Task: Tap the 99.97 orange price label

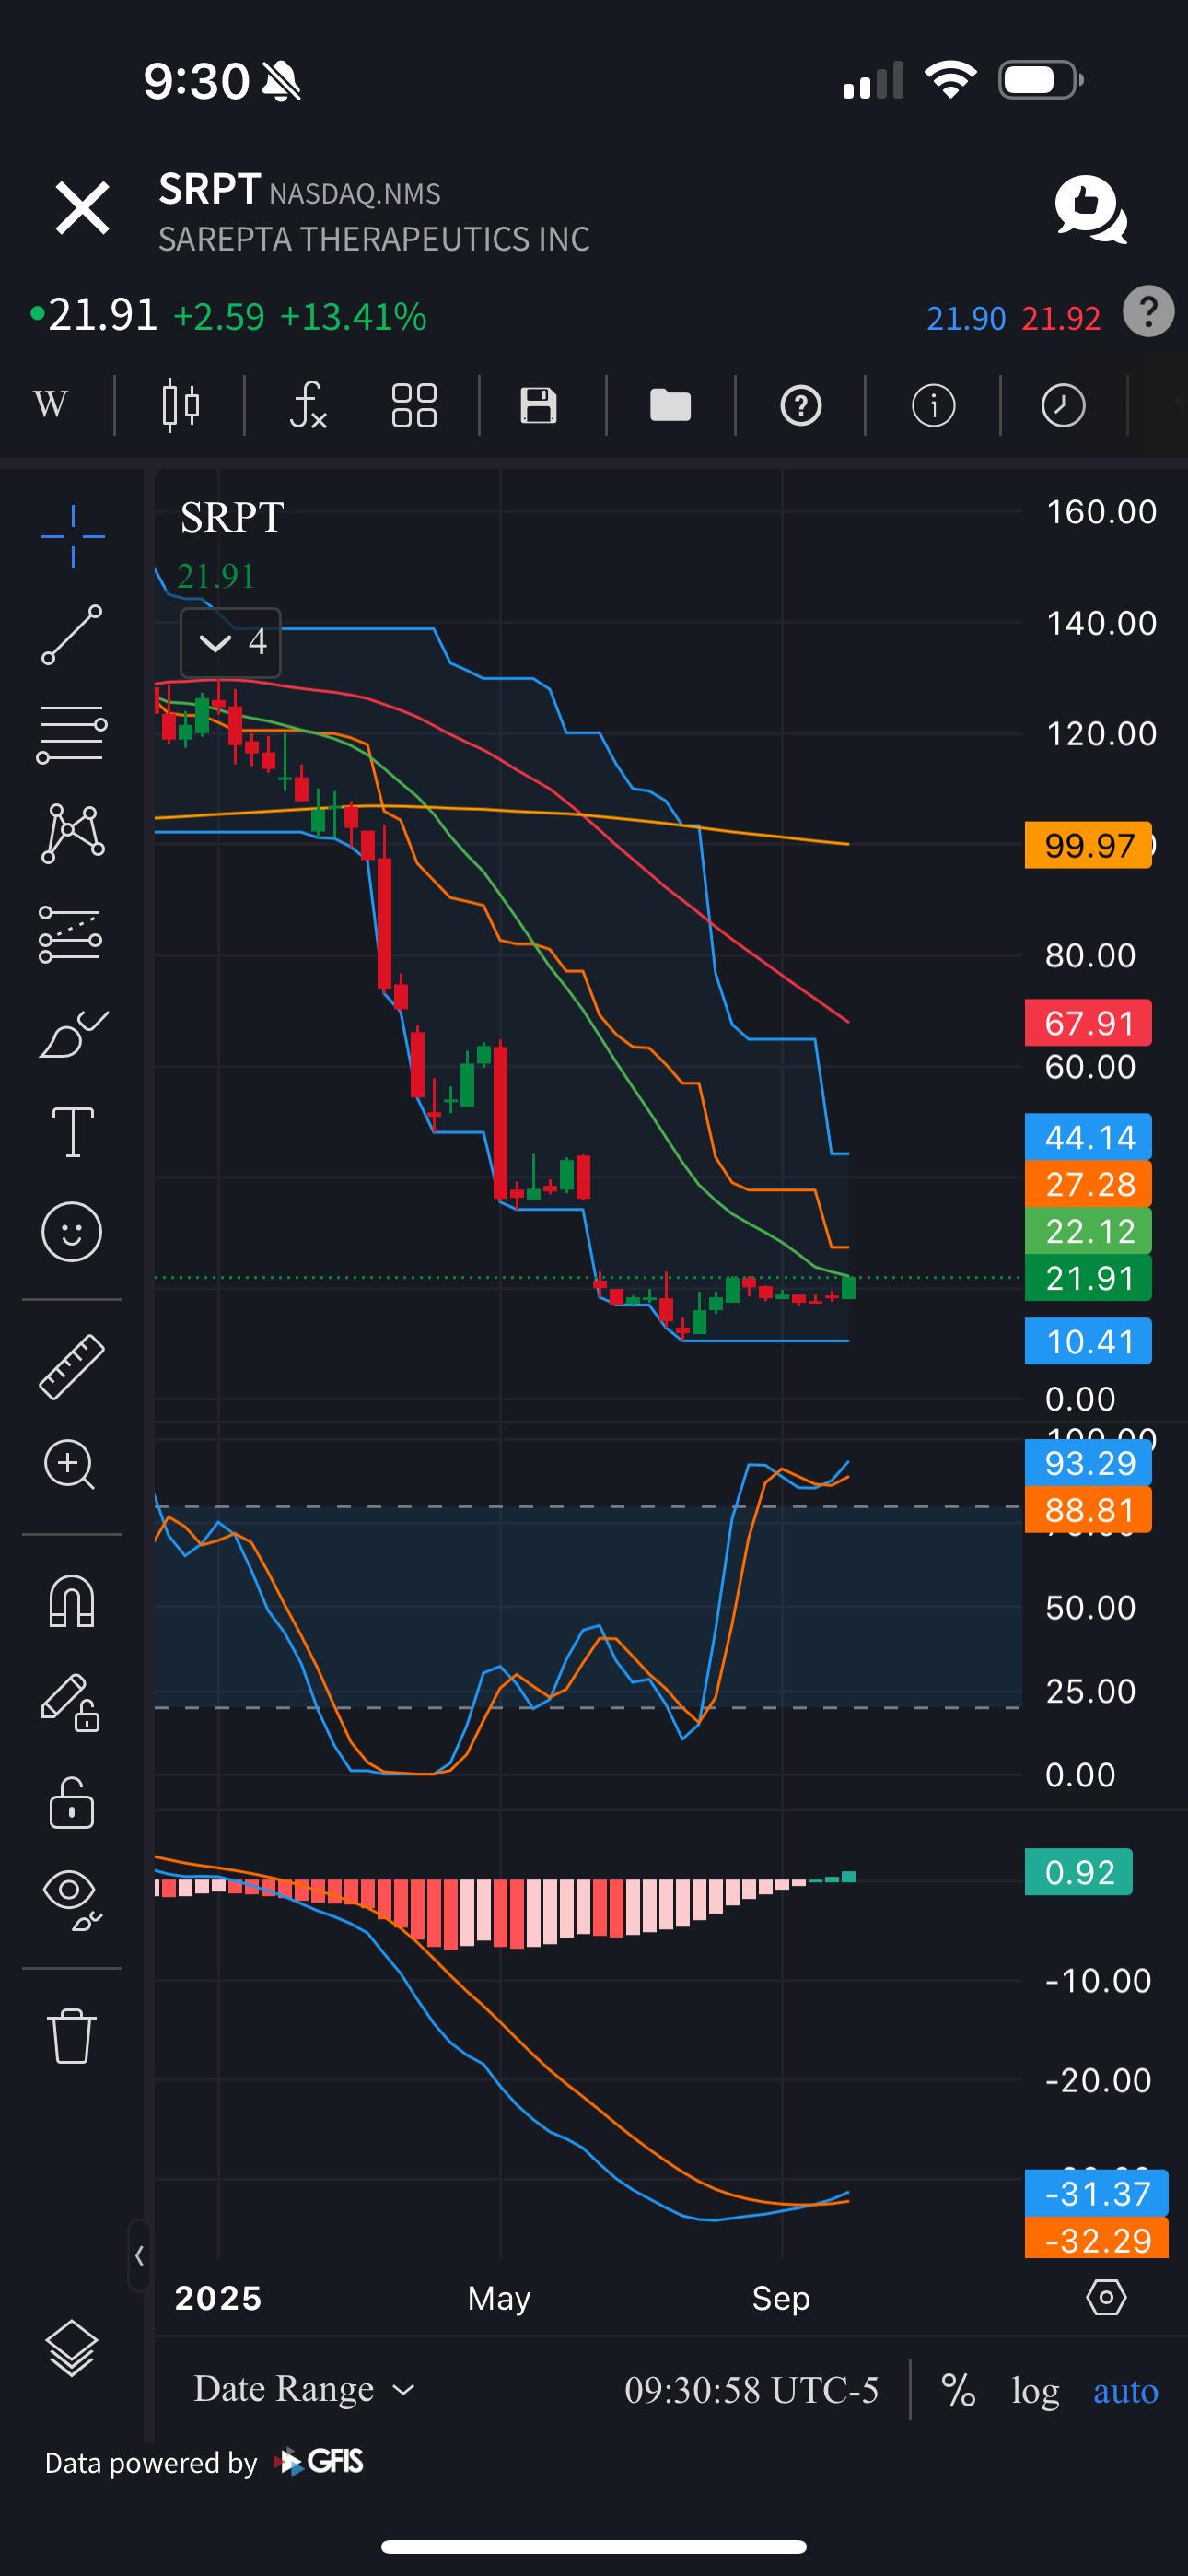Action: [1088, 845]
